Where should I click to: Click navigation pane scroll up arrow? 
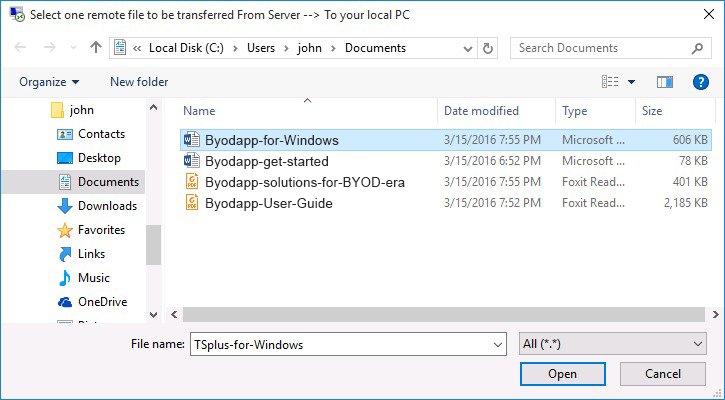pyautogui.click(x=154, y=107)
